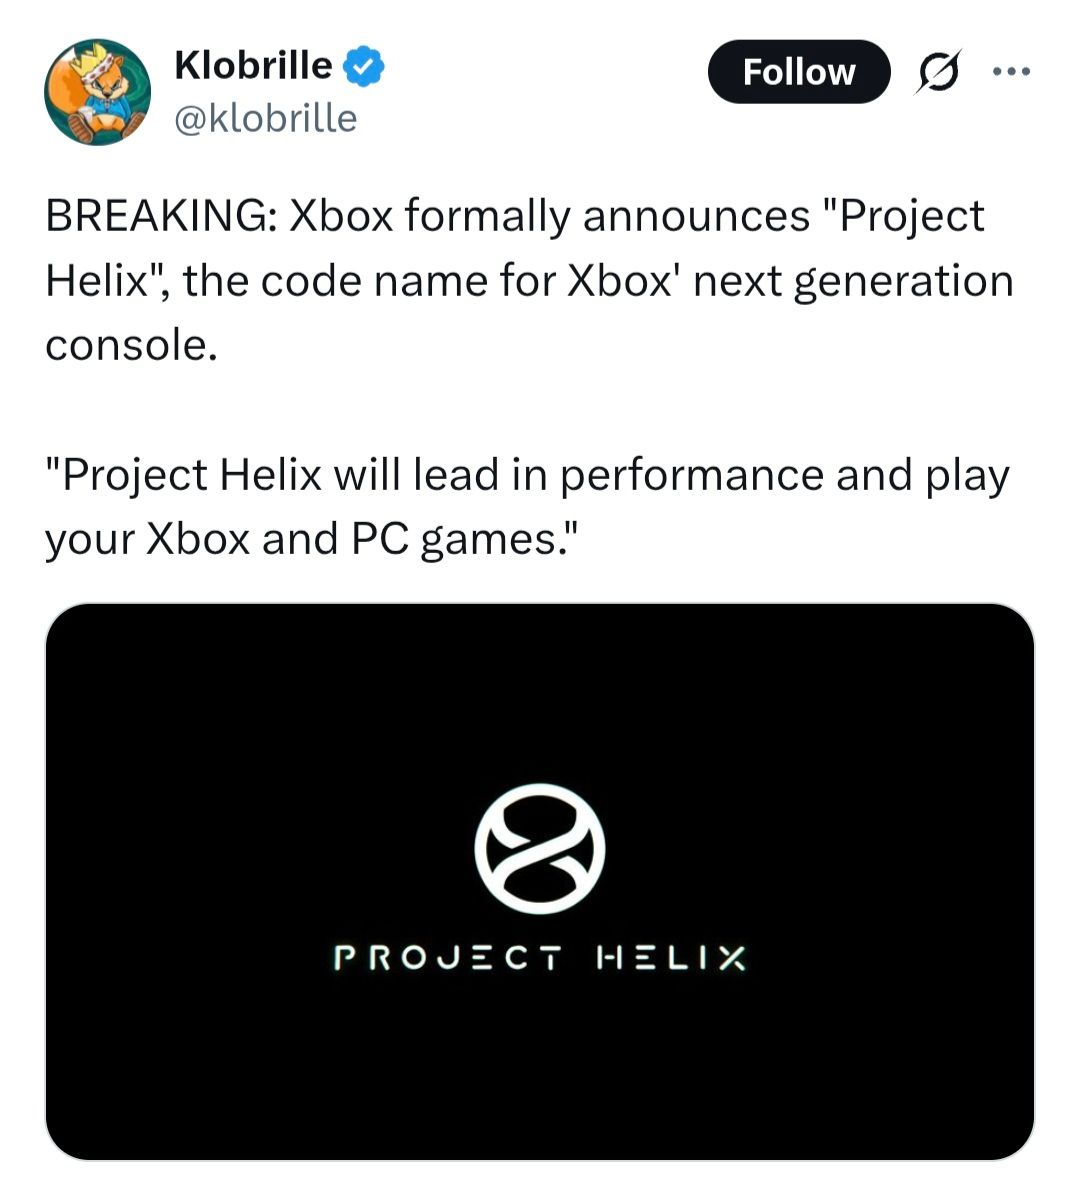This screenshot has width=1080, height=1189.
Task: Open the Project Helix media image
Action: point(540,1050)
